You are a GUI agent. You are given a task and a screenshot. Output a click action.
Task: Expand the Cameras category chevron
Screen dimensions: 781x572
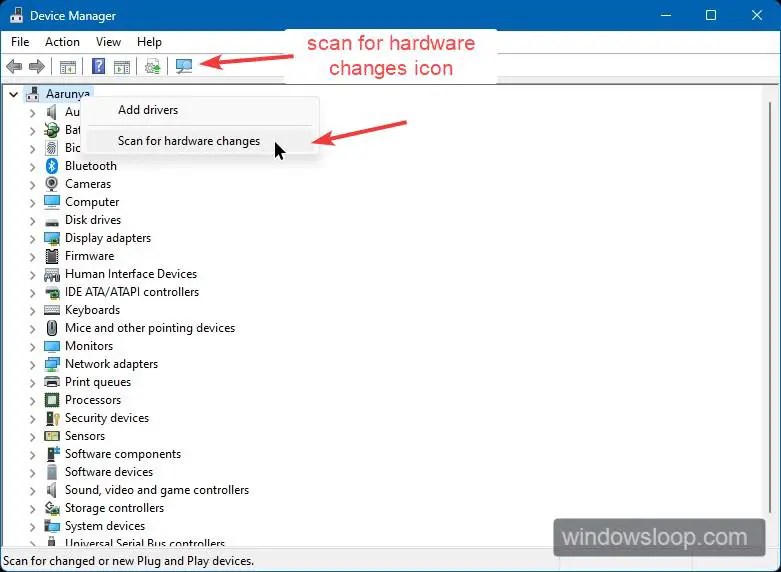32,184
